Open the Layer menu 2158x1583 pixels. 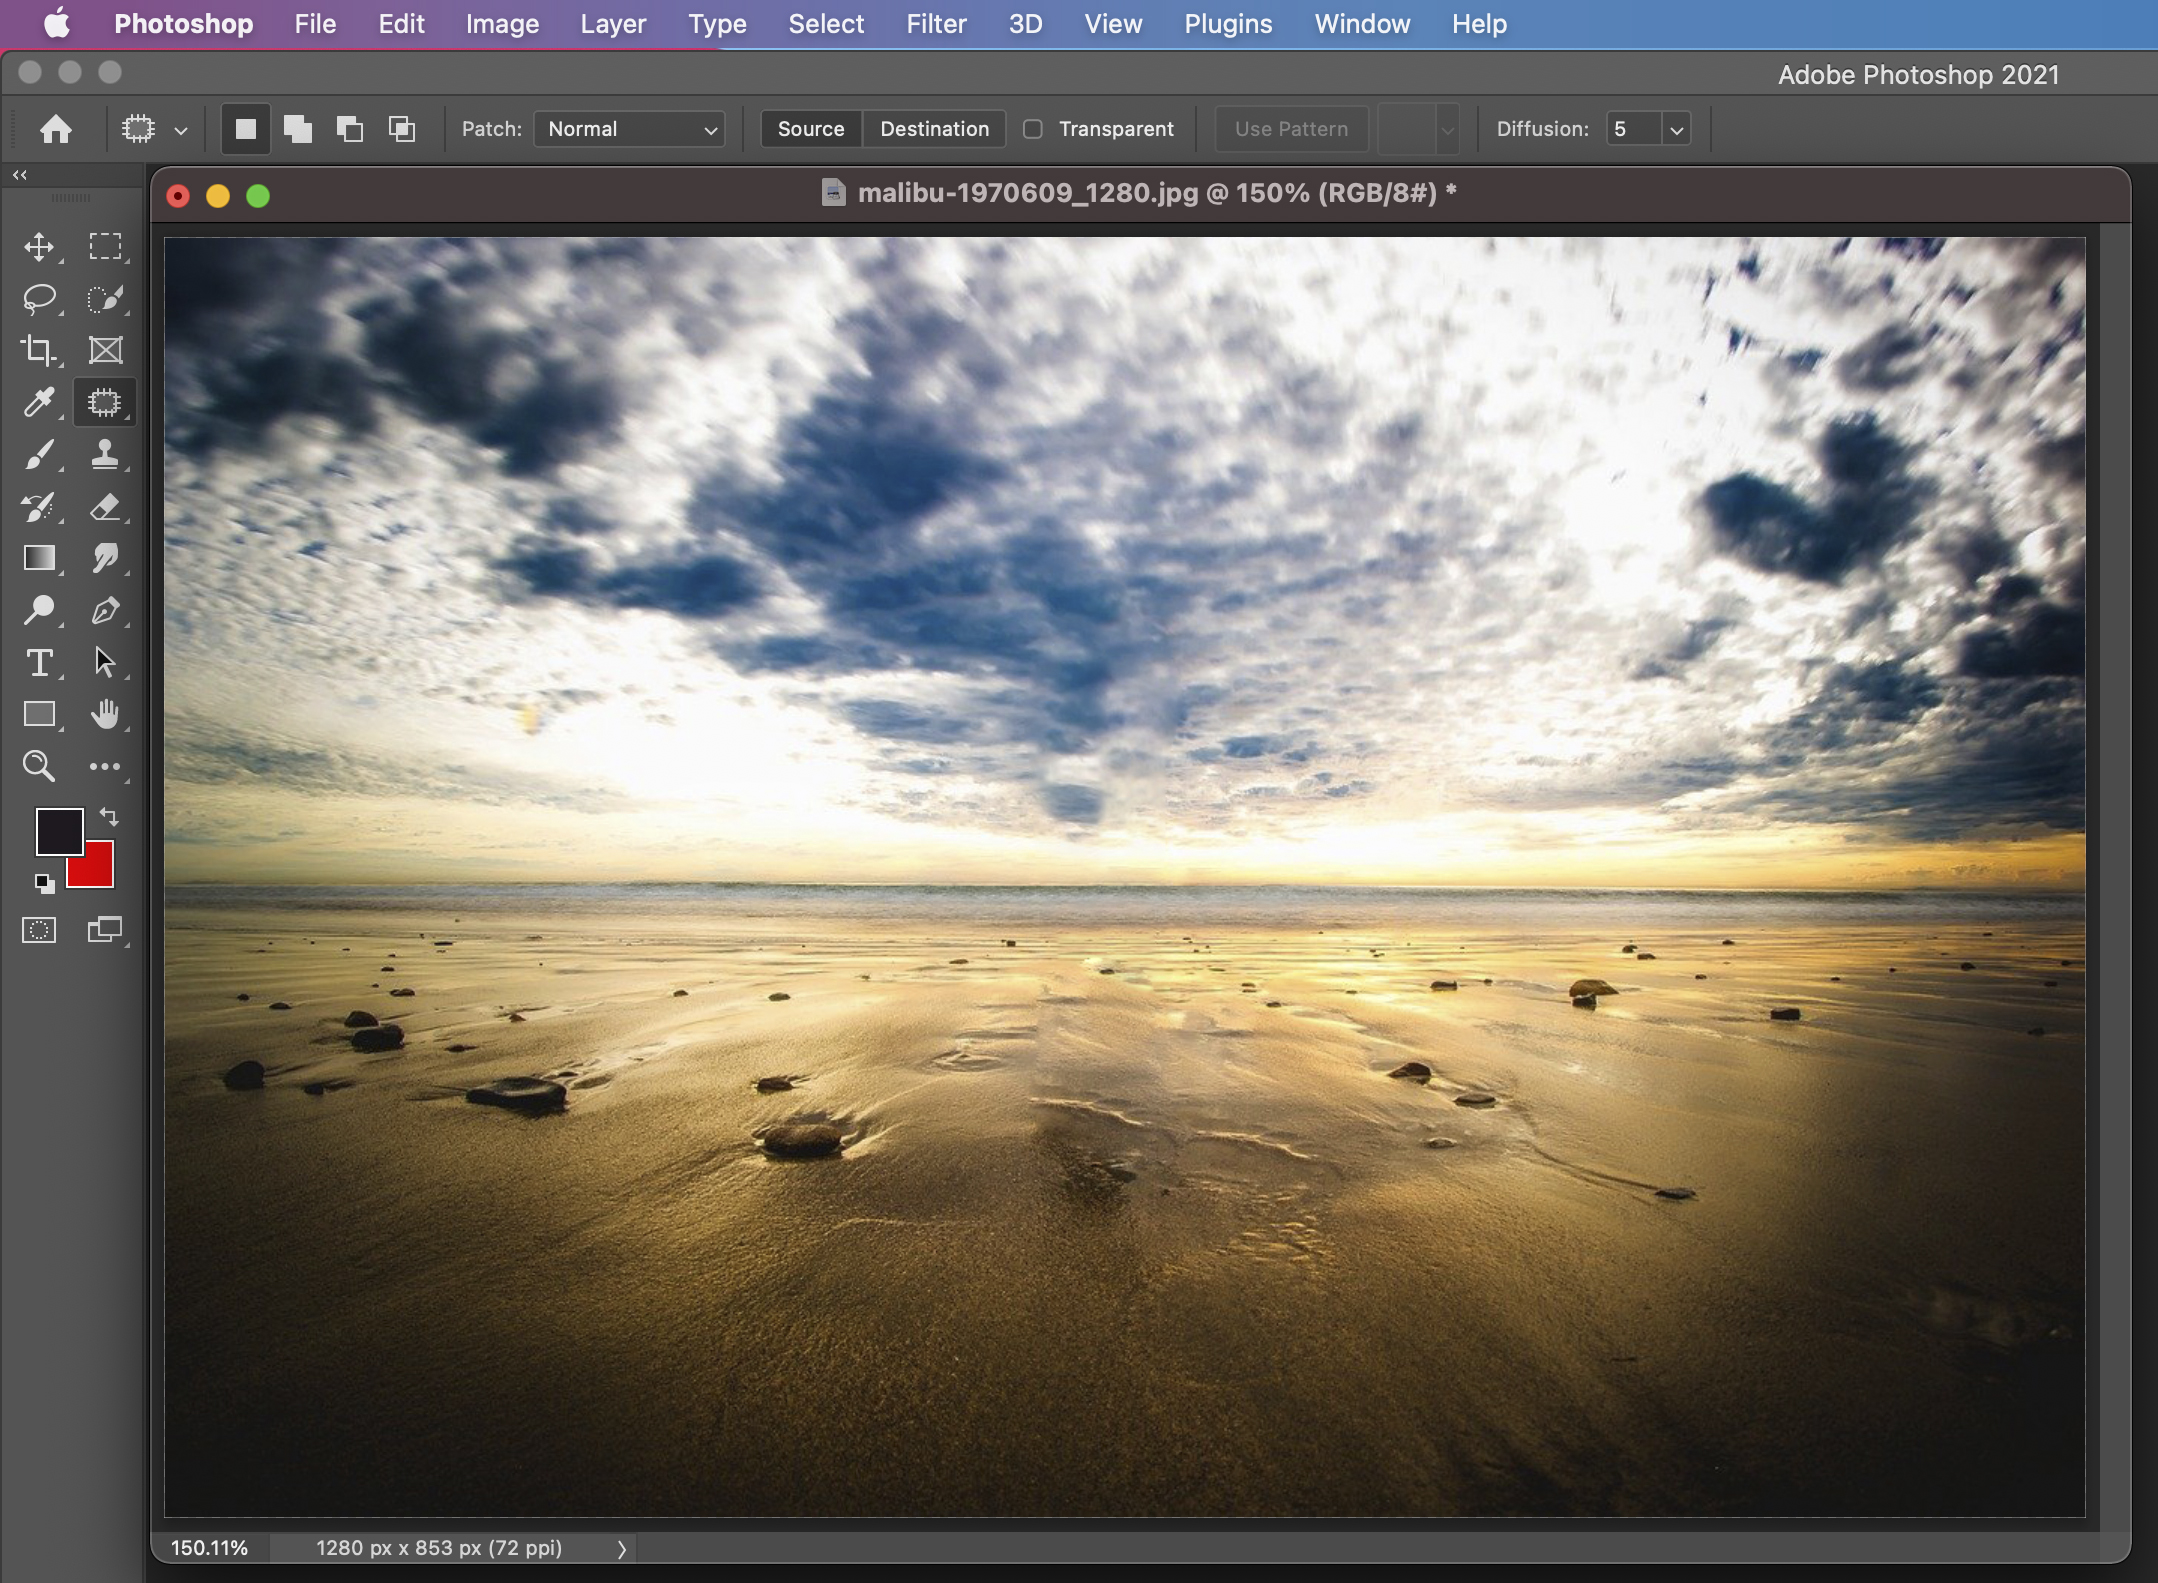[613, 24]
